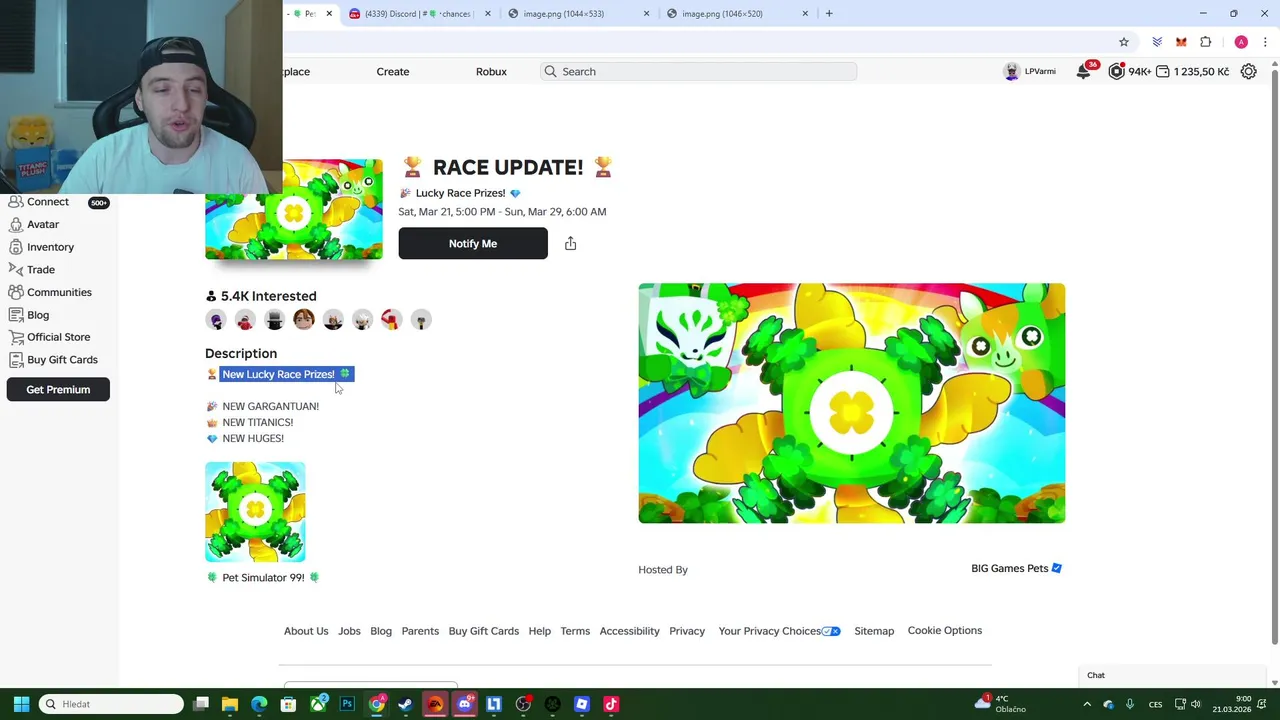Open Communities in the sidebar
This screenshot has width=1280, height=720.
pyautogui.click(x=59, y=292)
